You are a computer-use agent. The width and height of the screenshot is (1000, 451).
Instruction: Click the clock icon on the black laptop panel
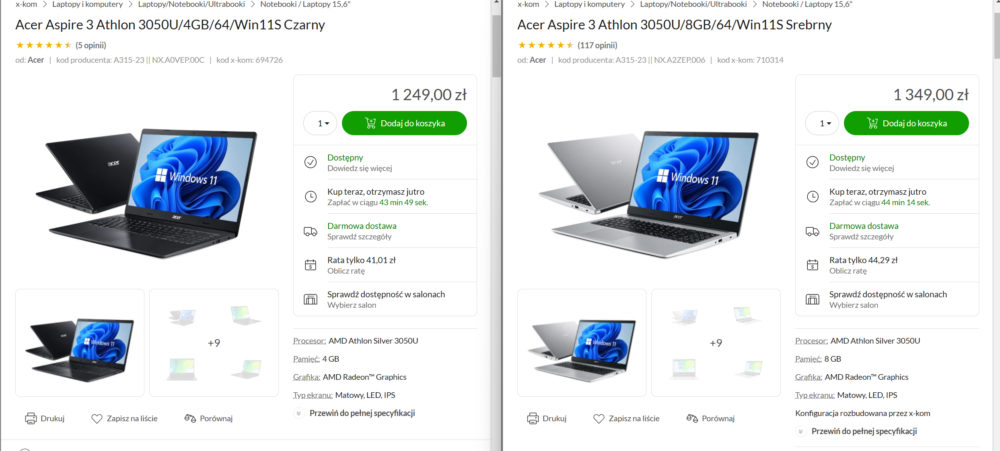point(310,196)
